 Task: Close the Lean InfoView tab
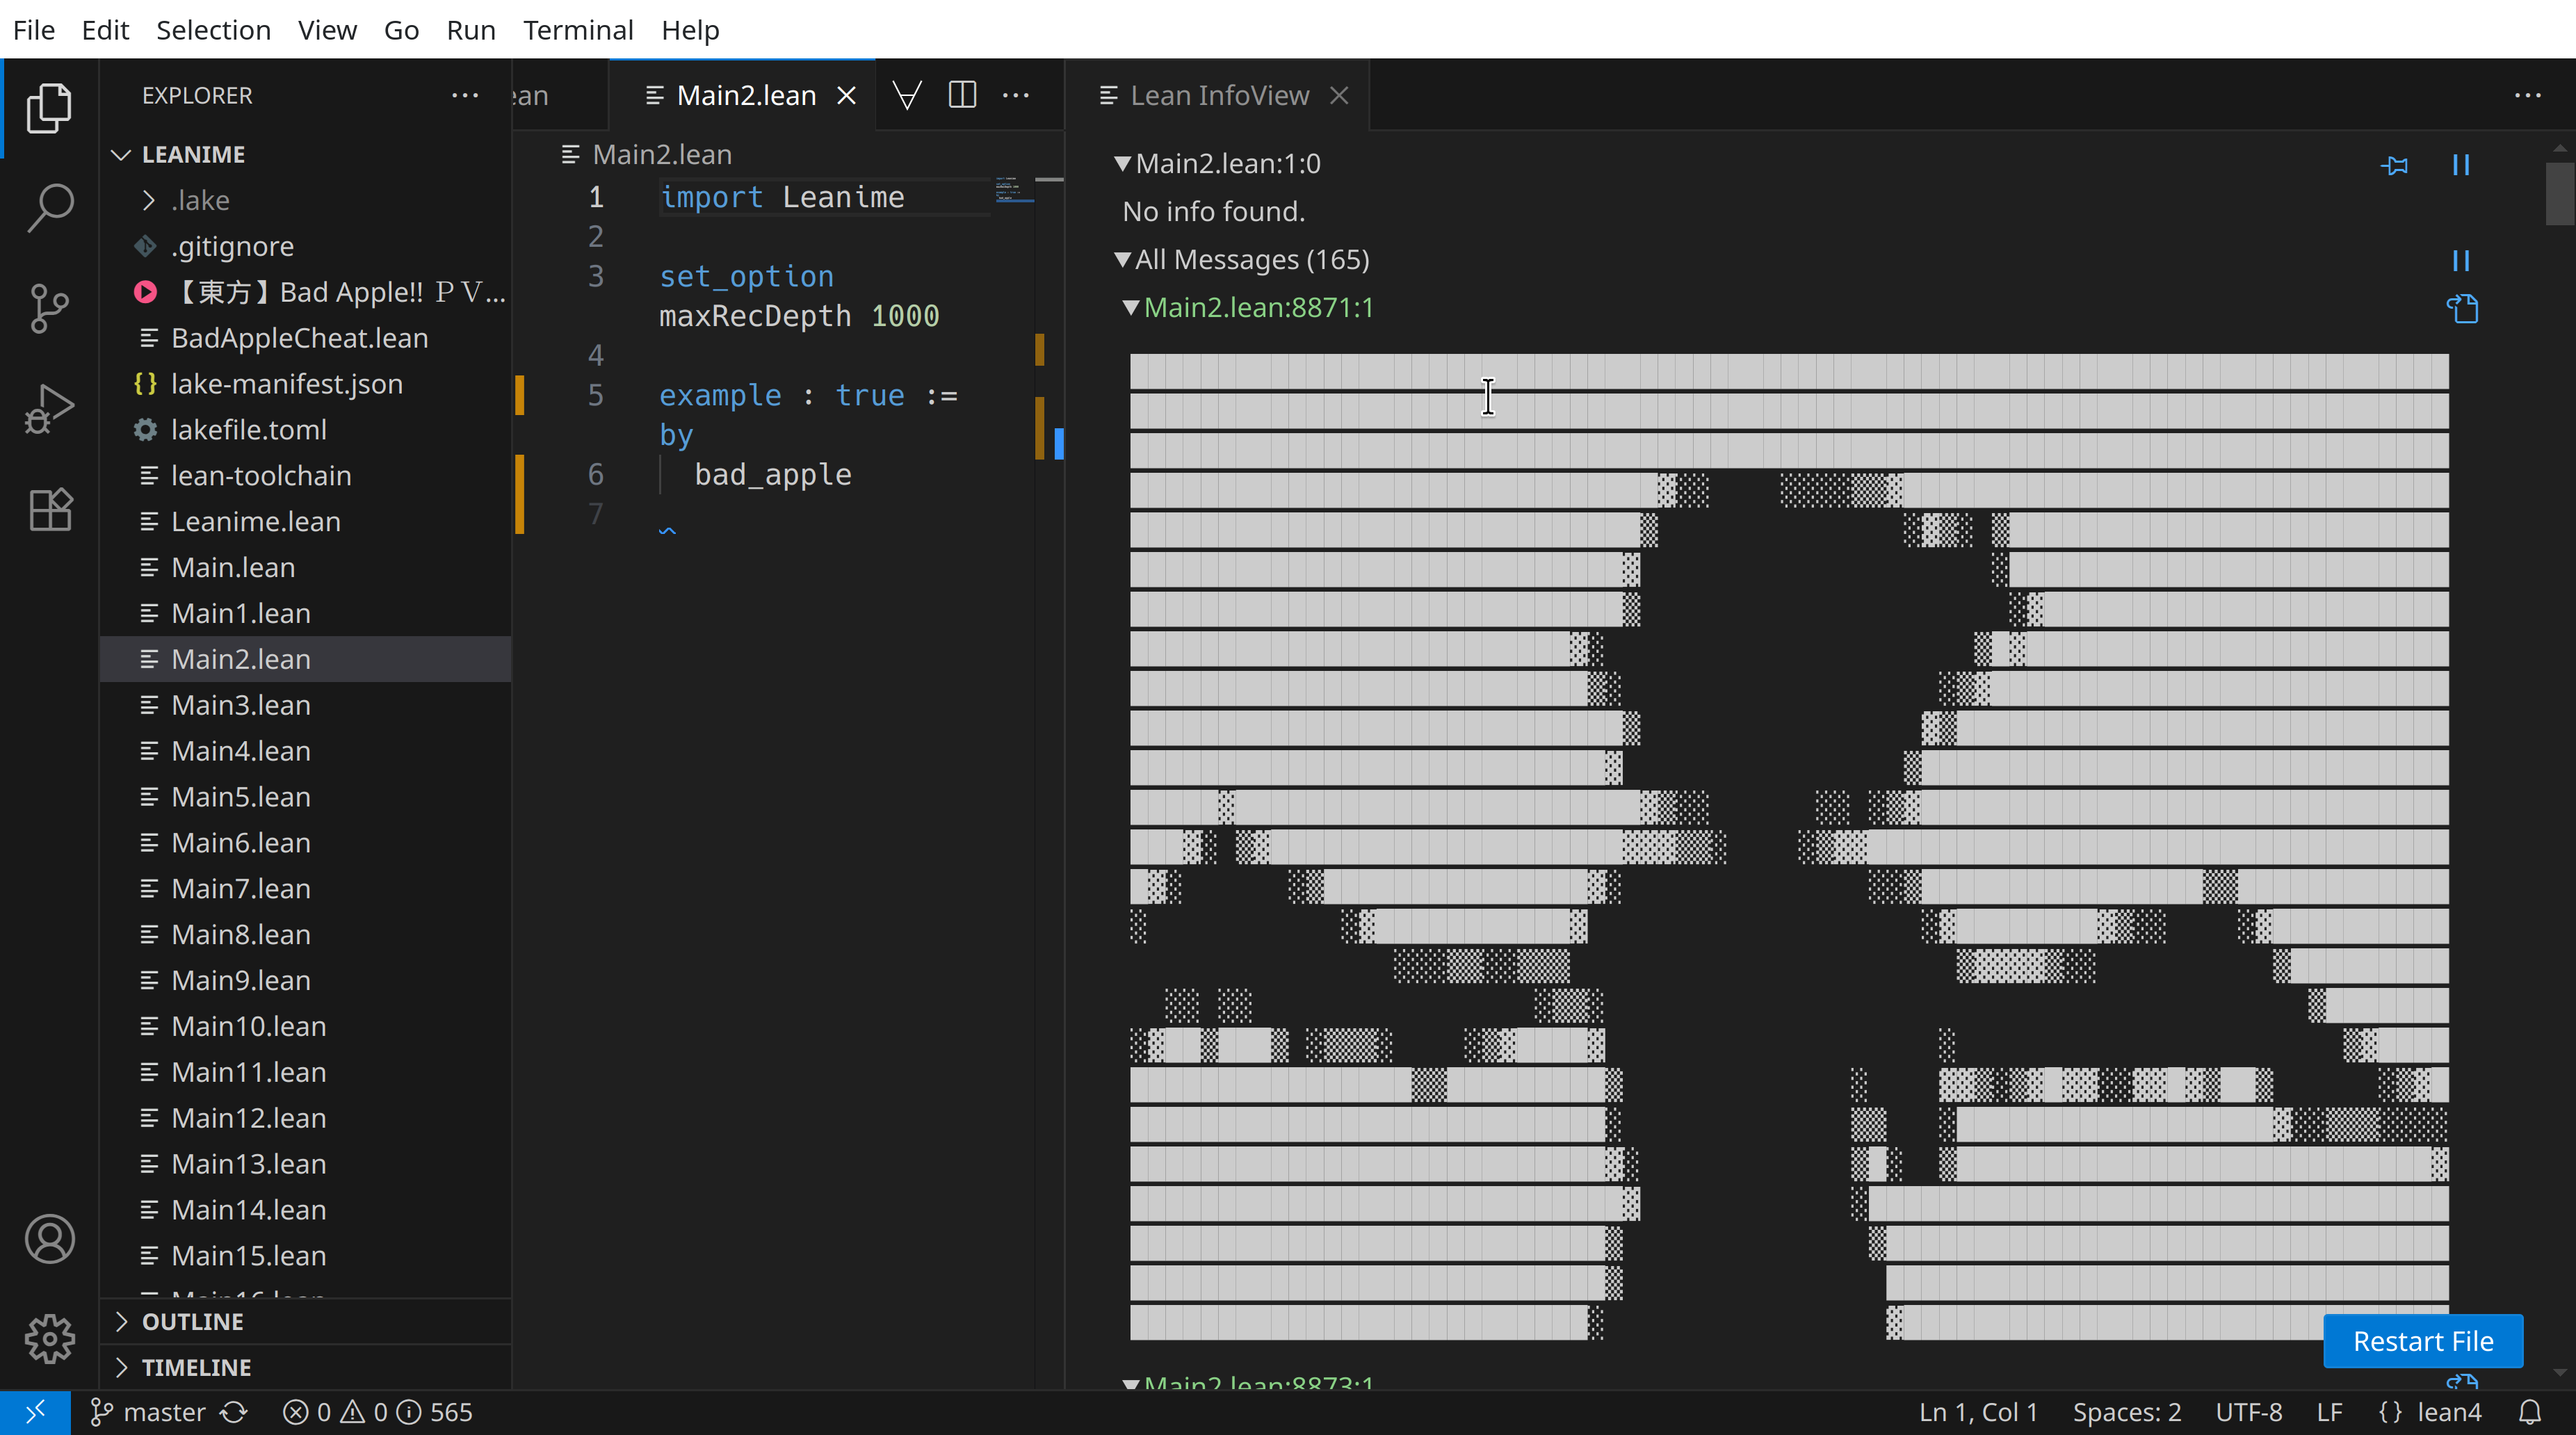1339,95
